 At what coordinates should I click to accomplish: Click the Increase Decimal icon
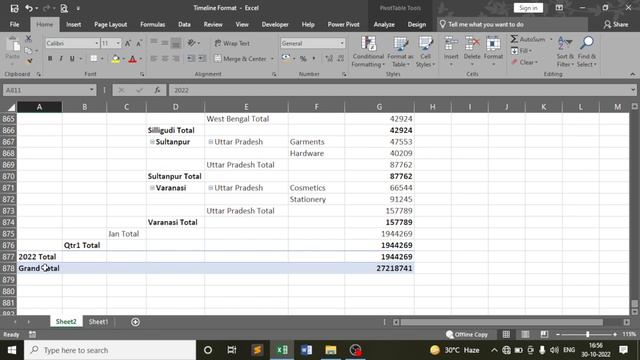click(329, 59)
